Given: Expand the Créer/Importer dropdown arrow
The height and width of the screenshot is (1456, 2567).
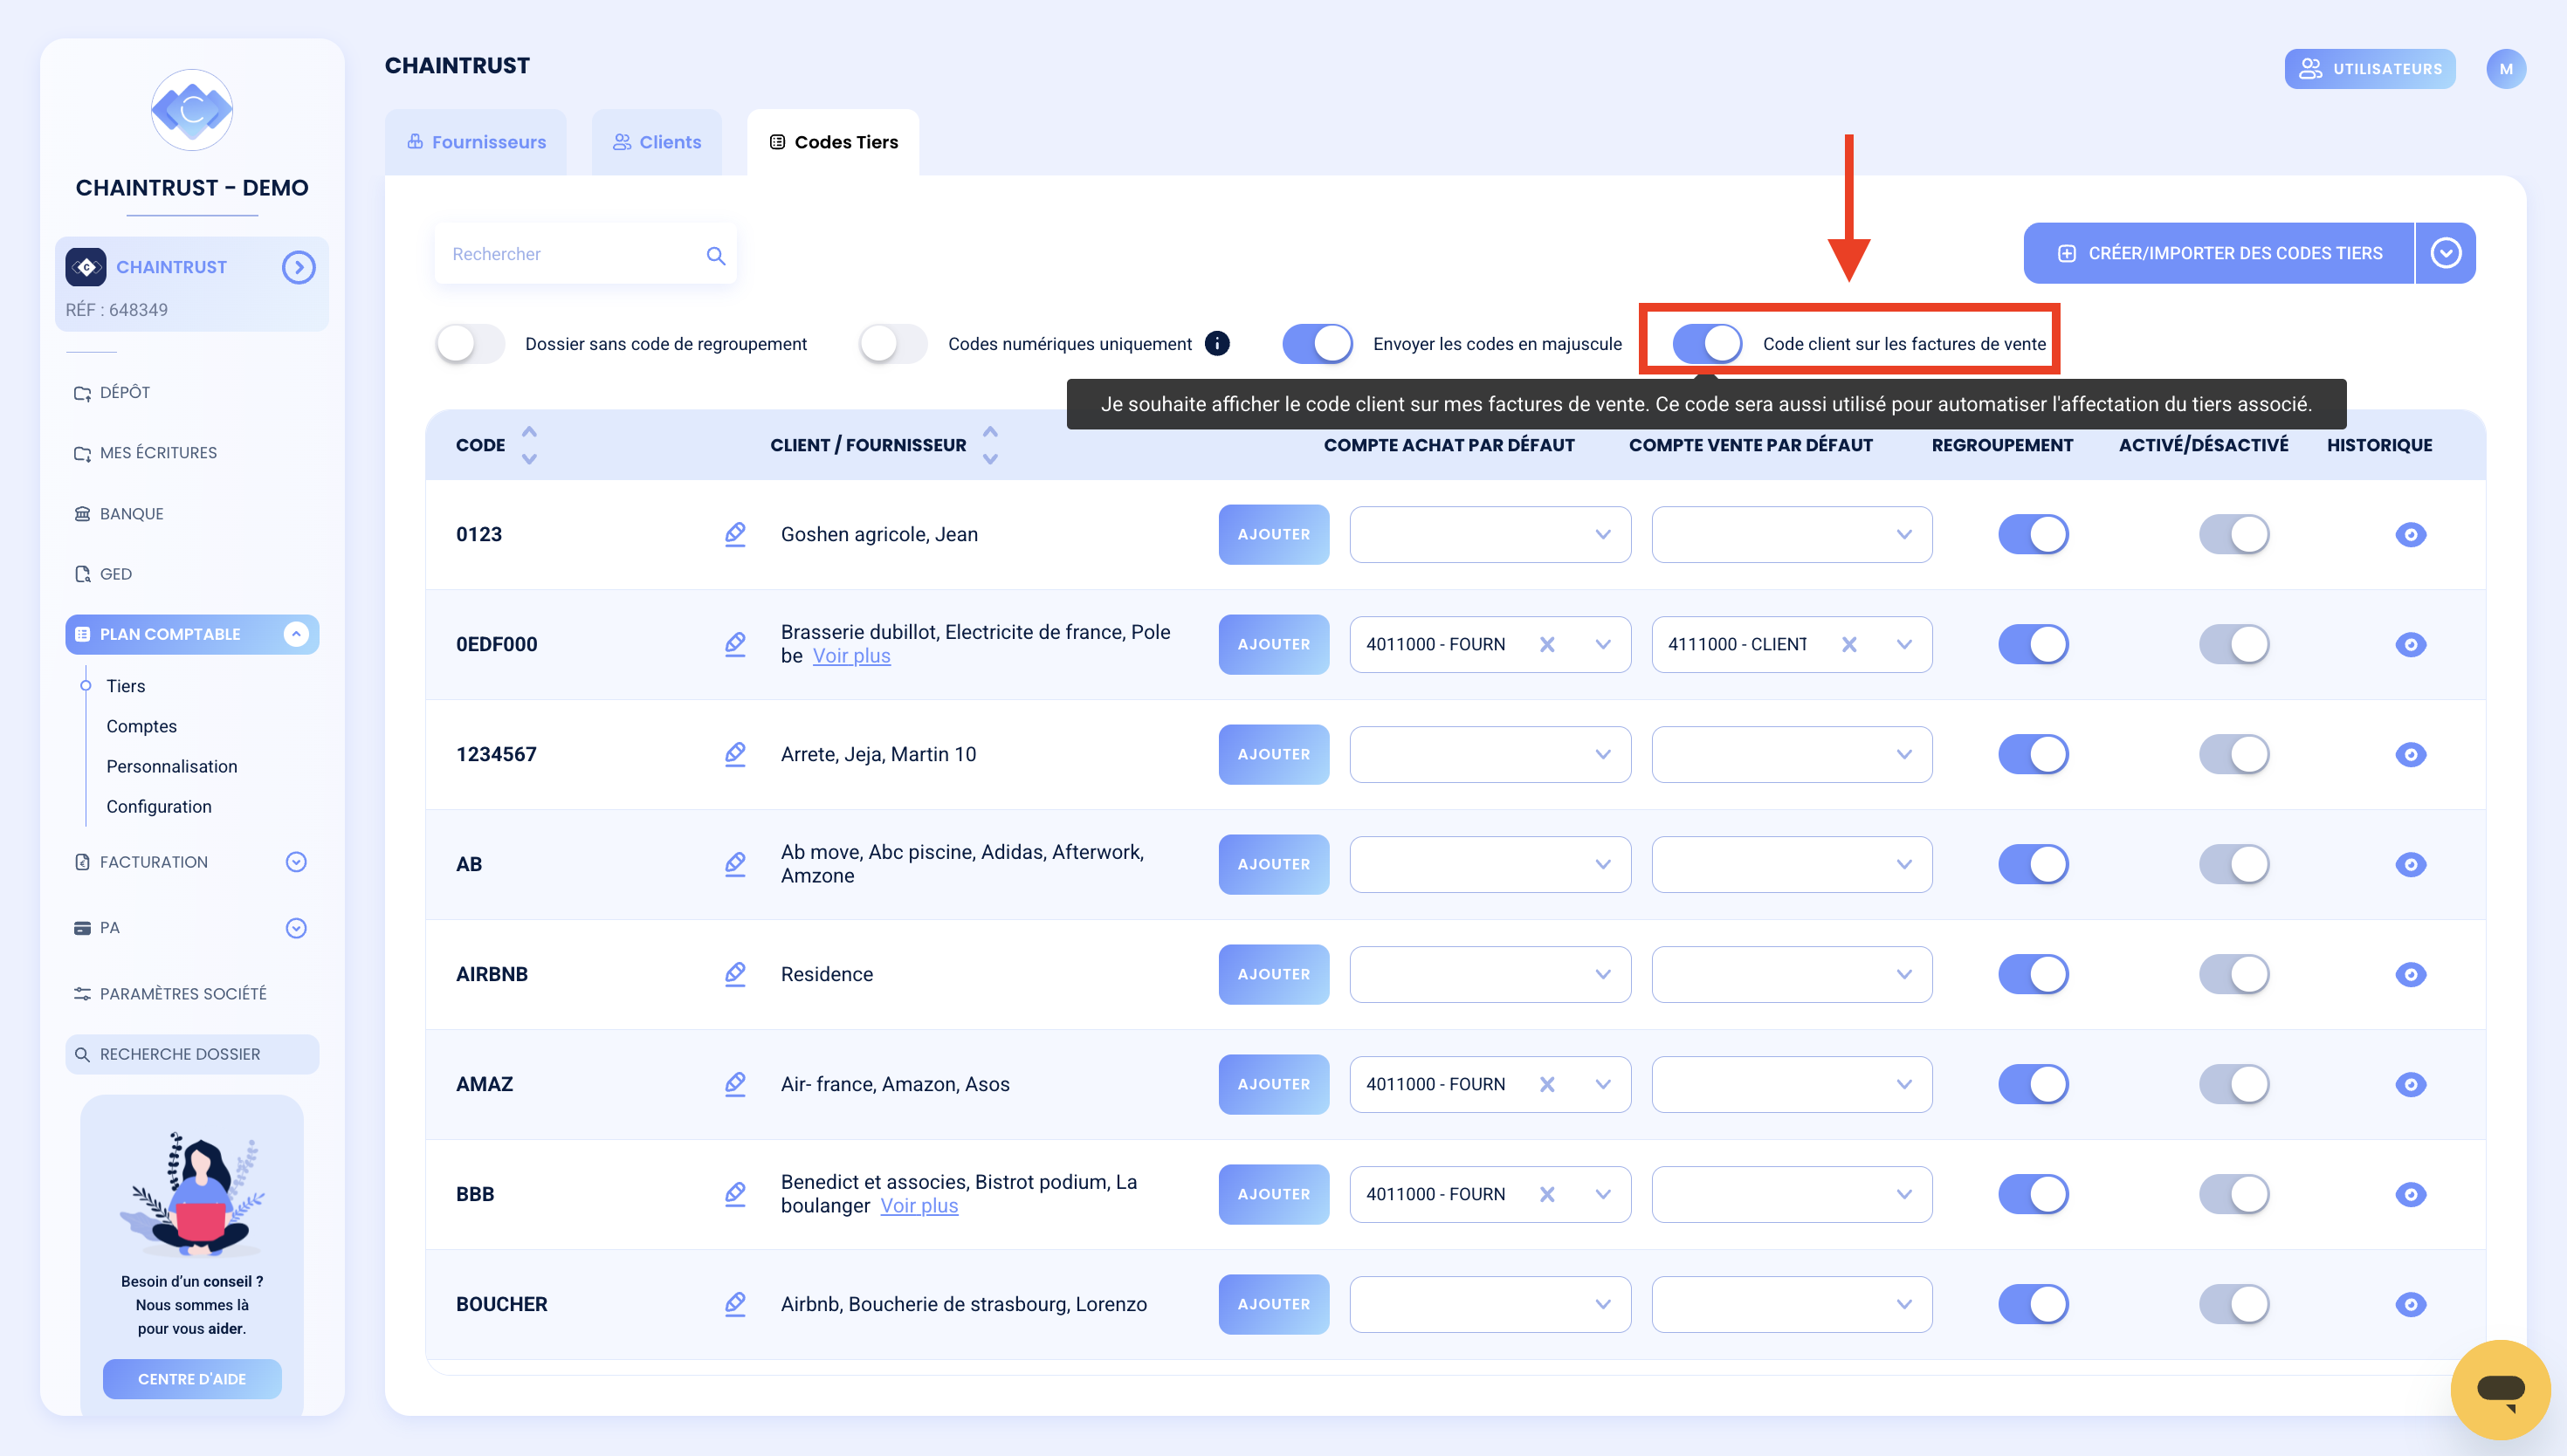Looking at the screenshot, I should [x=2445, y=253].
